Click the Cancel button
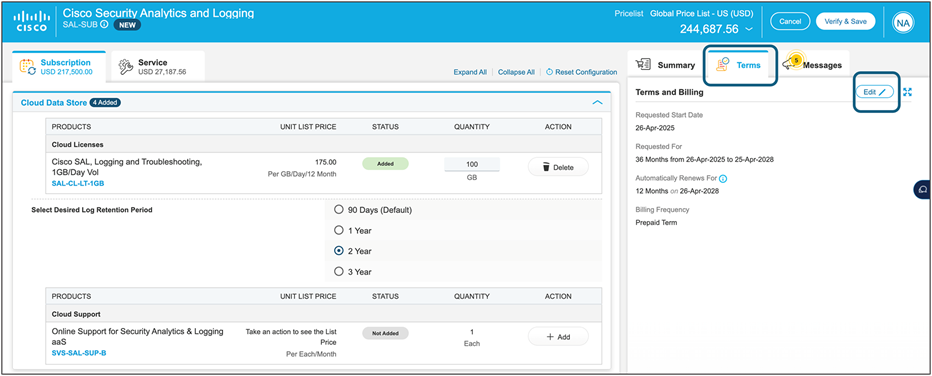Image resolution: width=932 pixels, height=376 pixels. click(x=790, y=21)
